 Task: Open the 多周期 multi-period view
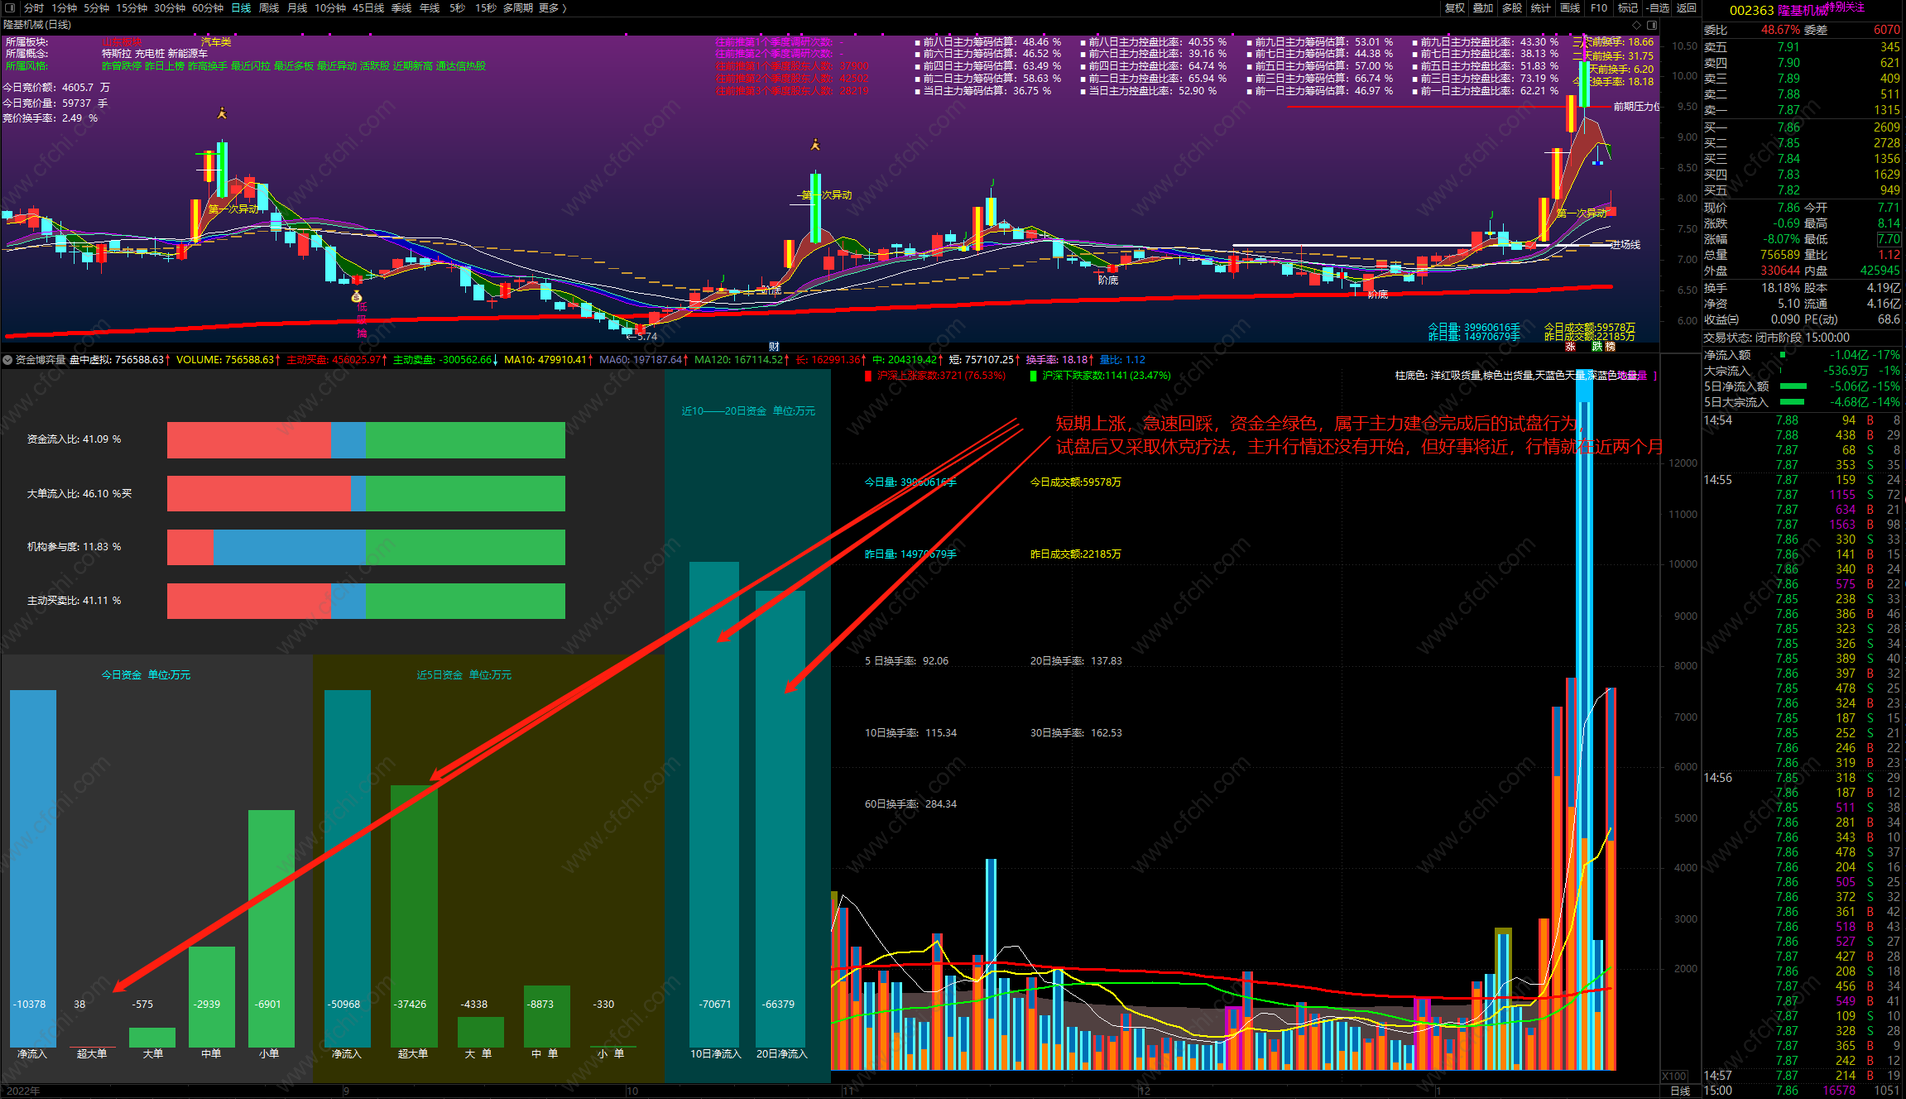pos(517,8)
